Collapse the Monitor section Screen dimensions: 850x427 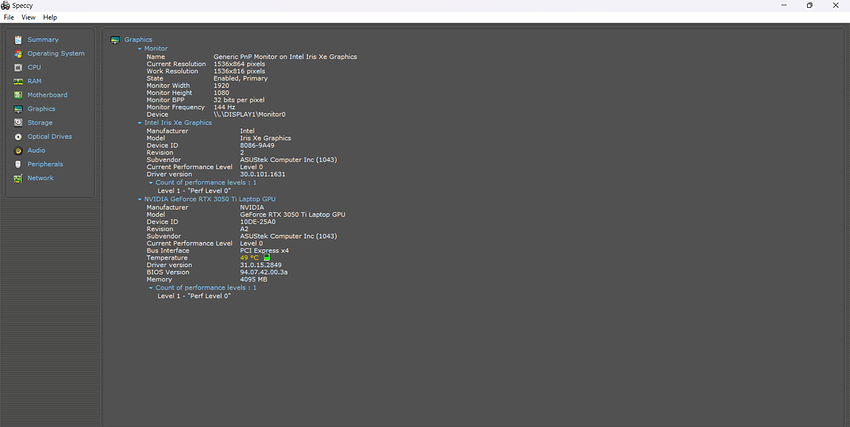pos(140,48)
